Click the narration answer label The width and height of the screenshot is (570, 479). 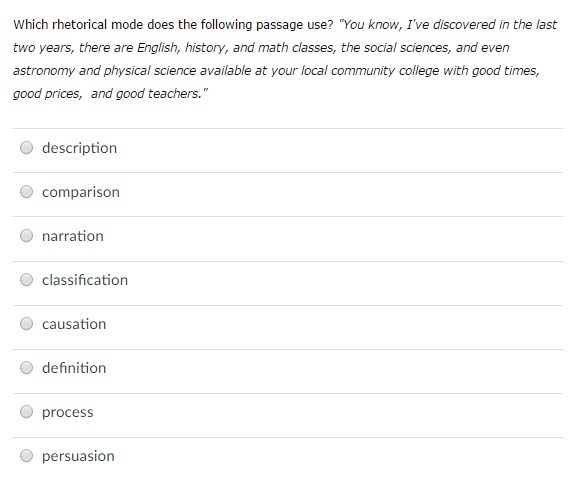point(73,236)
